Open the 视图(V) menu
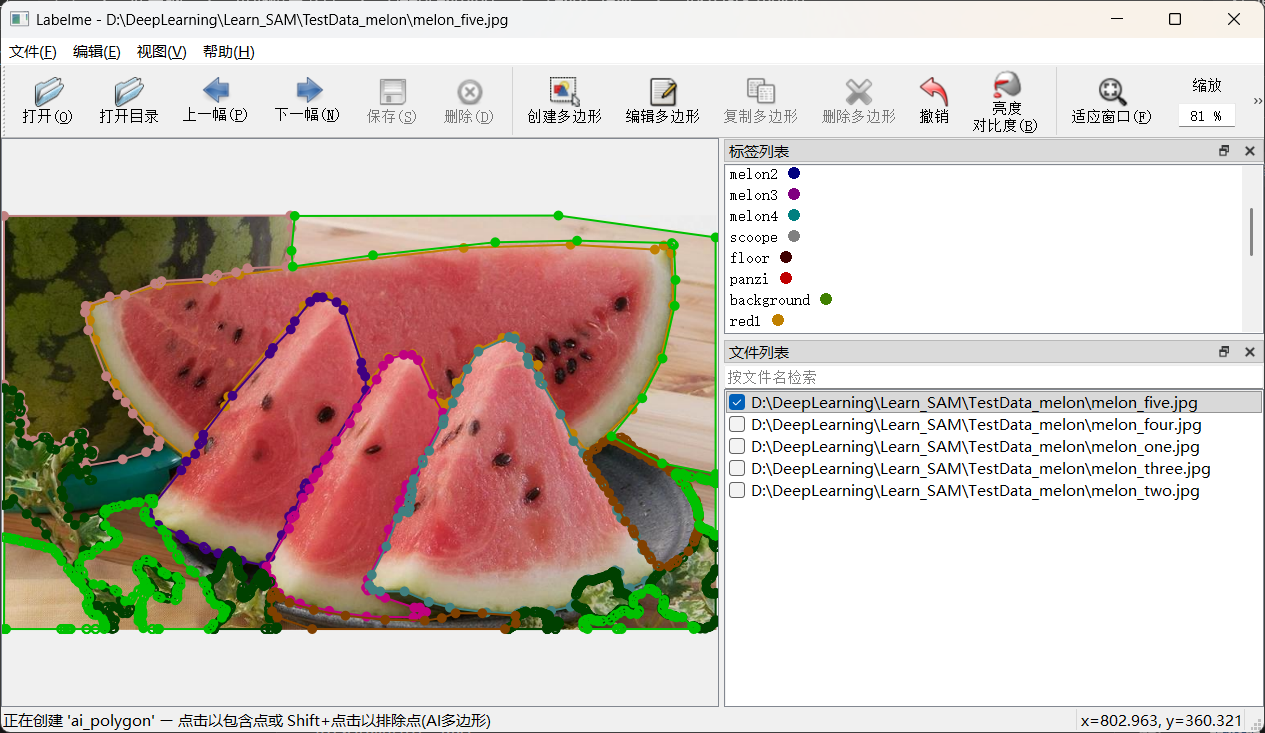The width and height of the screenshot is (1265, 733). [162, 52]
